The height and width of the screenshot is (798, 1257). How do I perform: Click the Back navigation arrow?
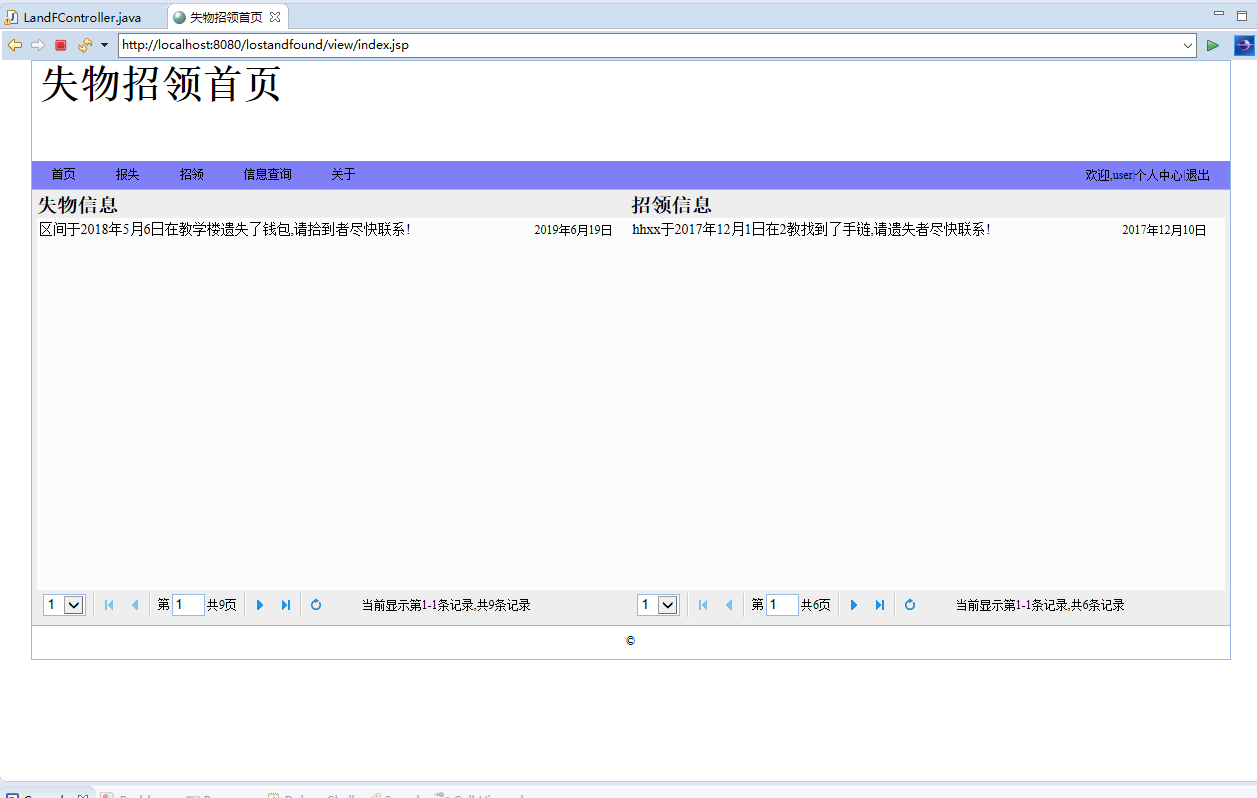coord(14,45)
